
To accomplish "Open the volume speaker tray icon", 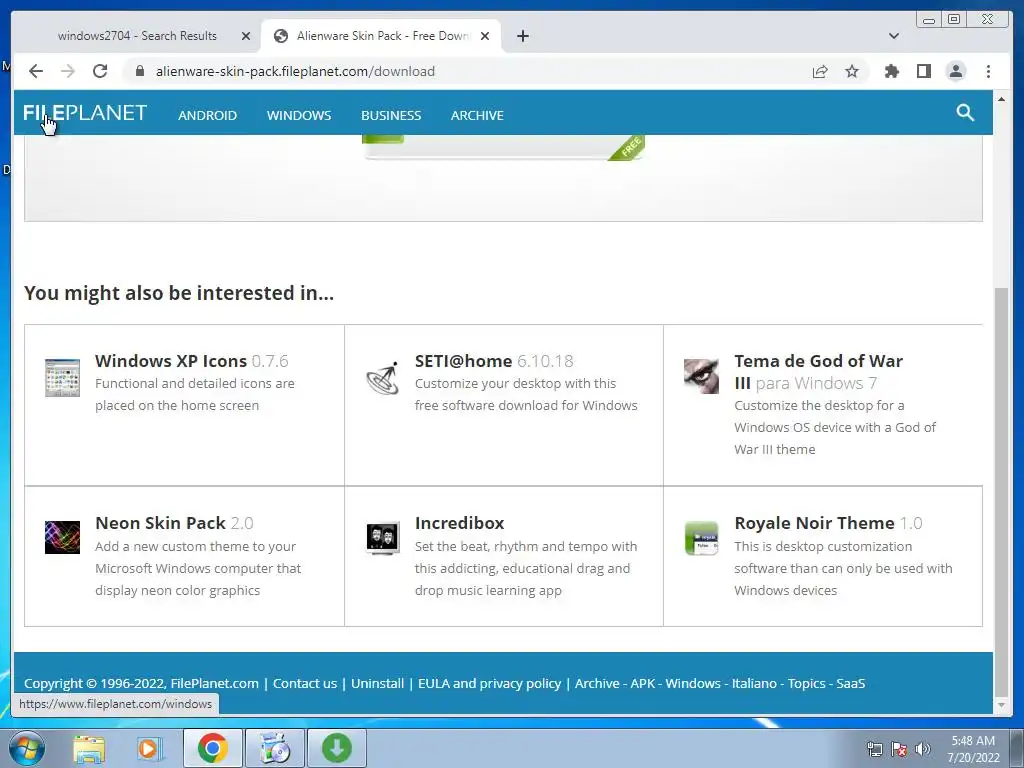I will pos(923,749).
